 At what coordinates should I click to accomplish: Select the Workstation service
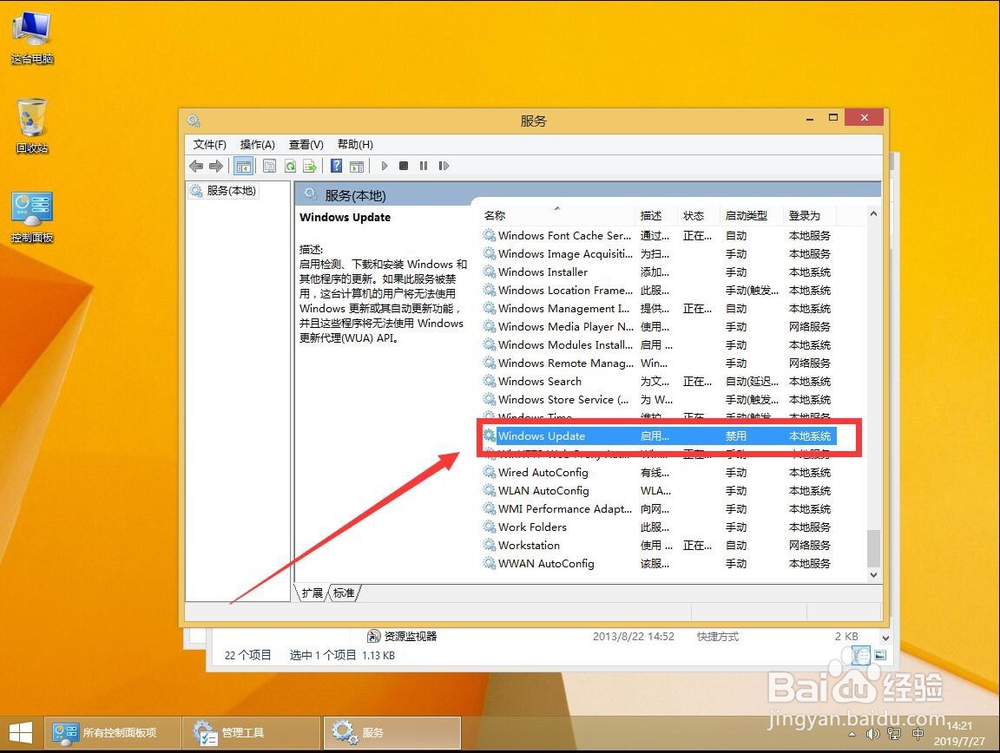(x=658, y=546)
